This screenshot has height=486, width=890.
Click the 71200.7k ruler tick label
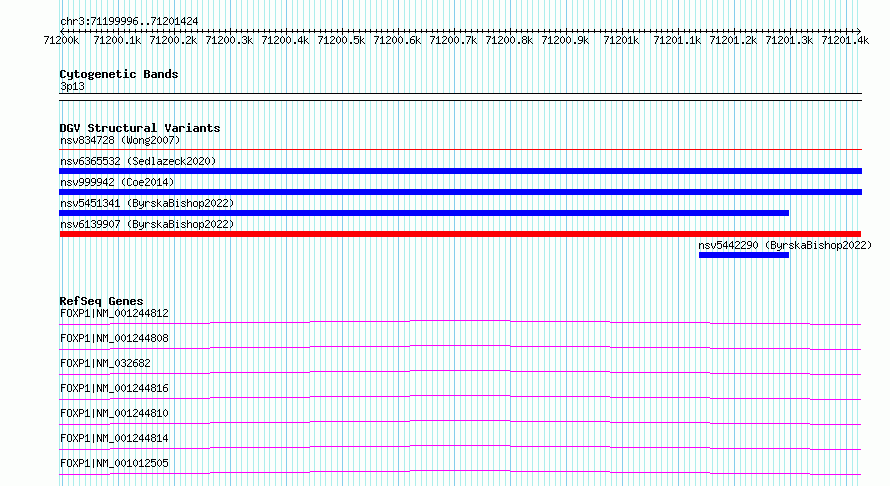pyautogui.click(x=453, y=40)
